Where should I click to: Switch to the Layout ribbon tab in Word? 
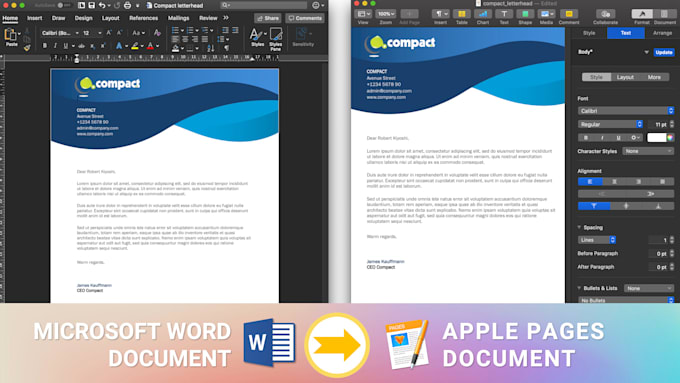pyautogui.click(x=110, y=18)
